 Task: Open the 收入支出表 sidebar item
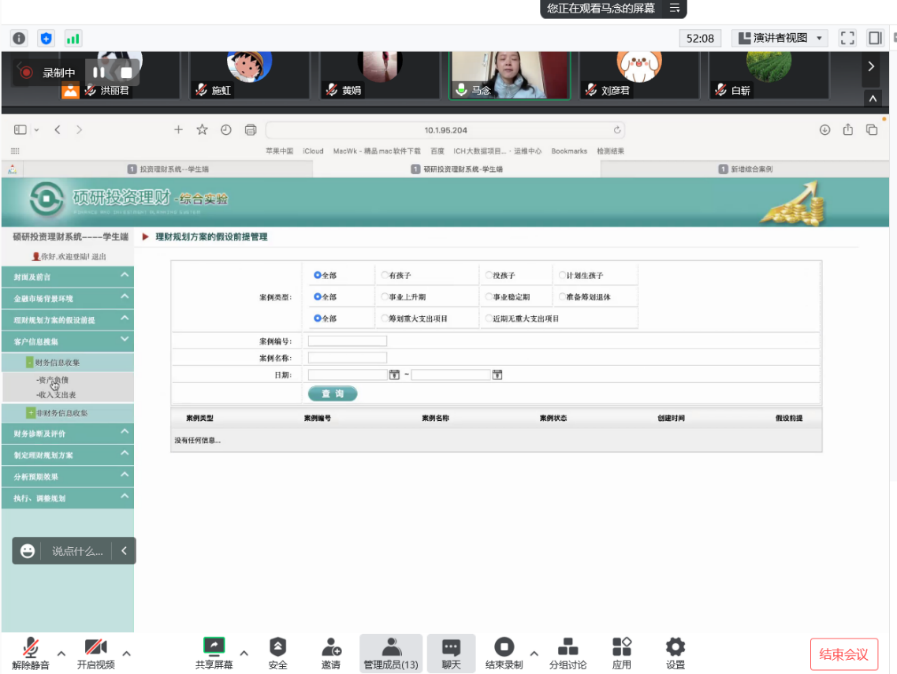57,395
